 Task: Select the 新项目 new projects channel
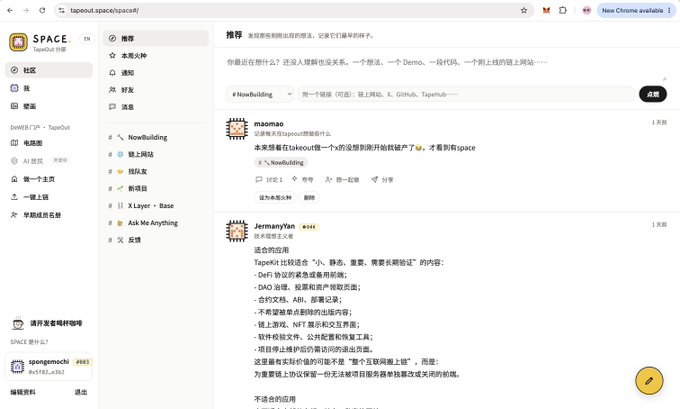click(x=155, y=189)
